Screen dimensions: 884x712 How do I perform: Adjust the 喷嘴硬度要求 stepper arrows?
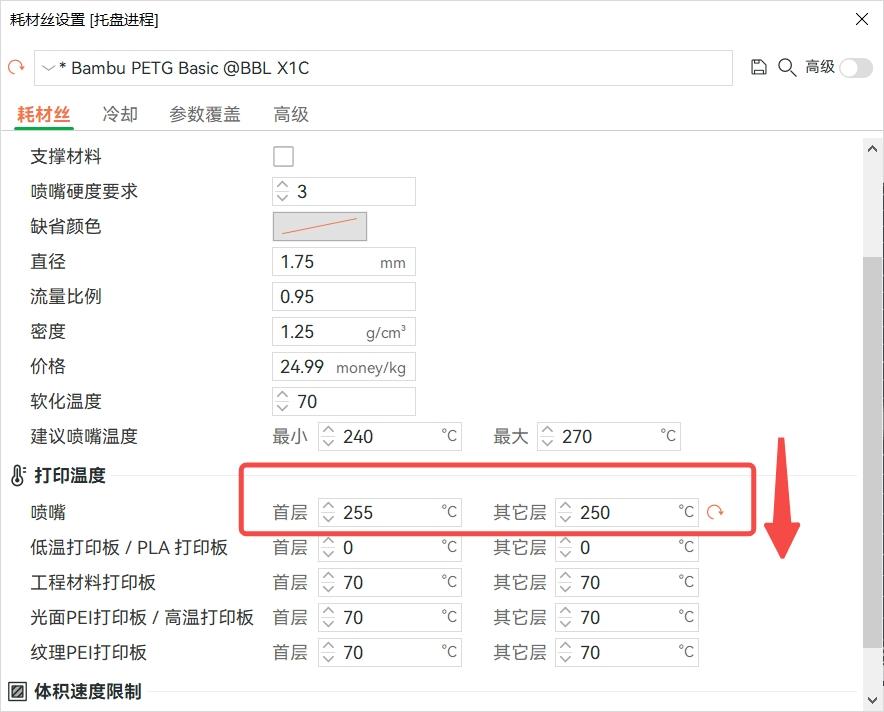click(282, 192)
